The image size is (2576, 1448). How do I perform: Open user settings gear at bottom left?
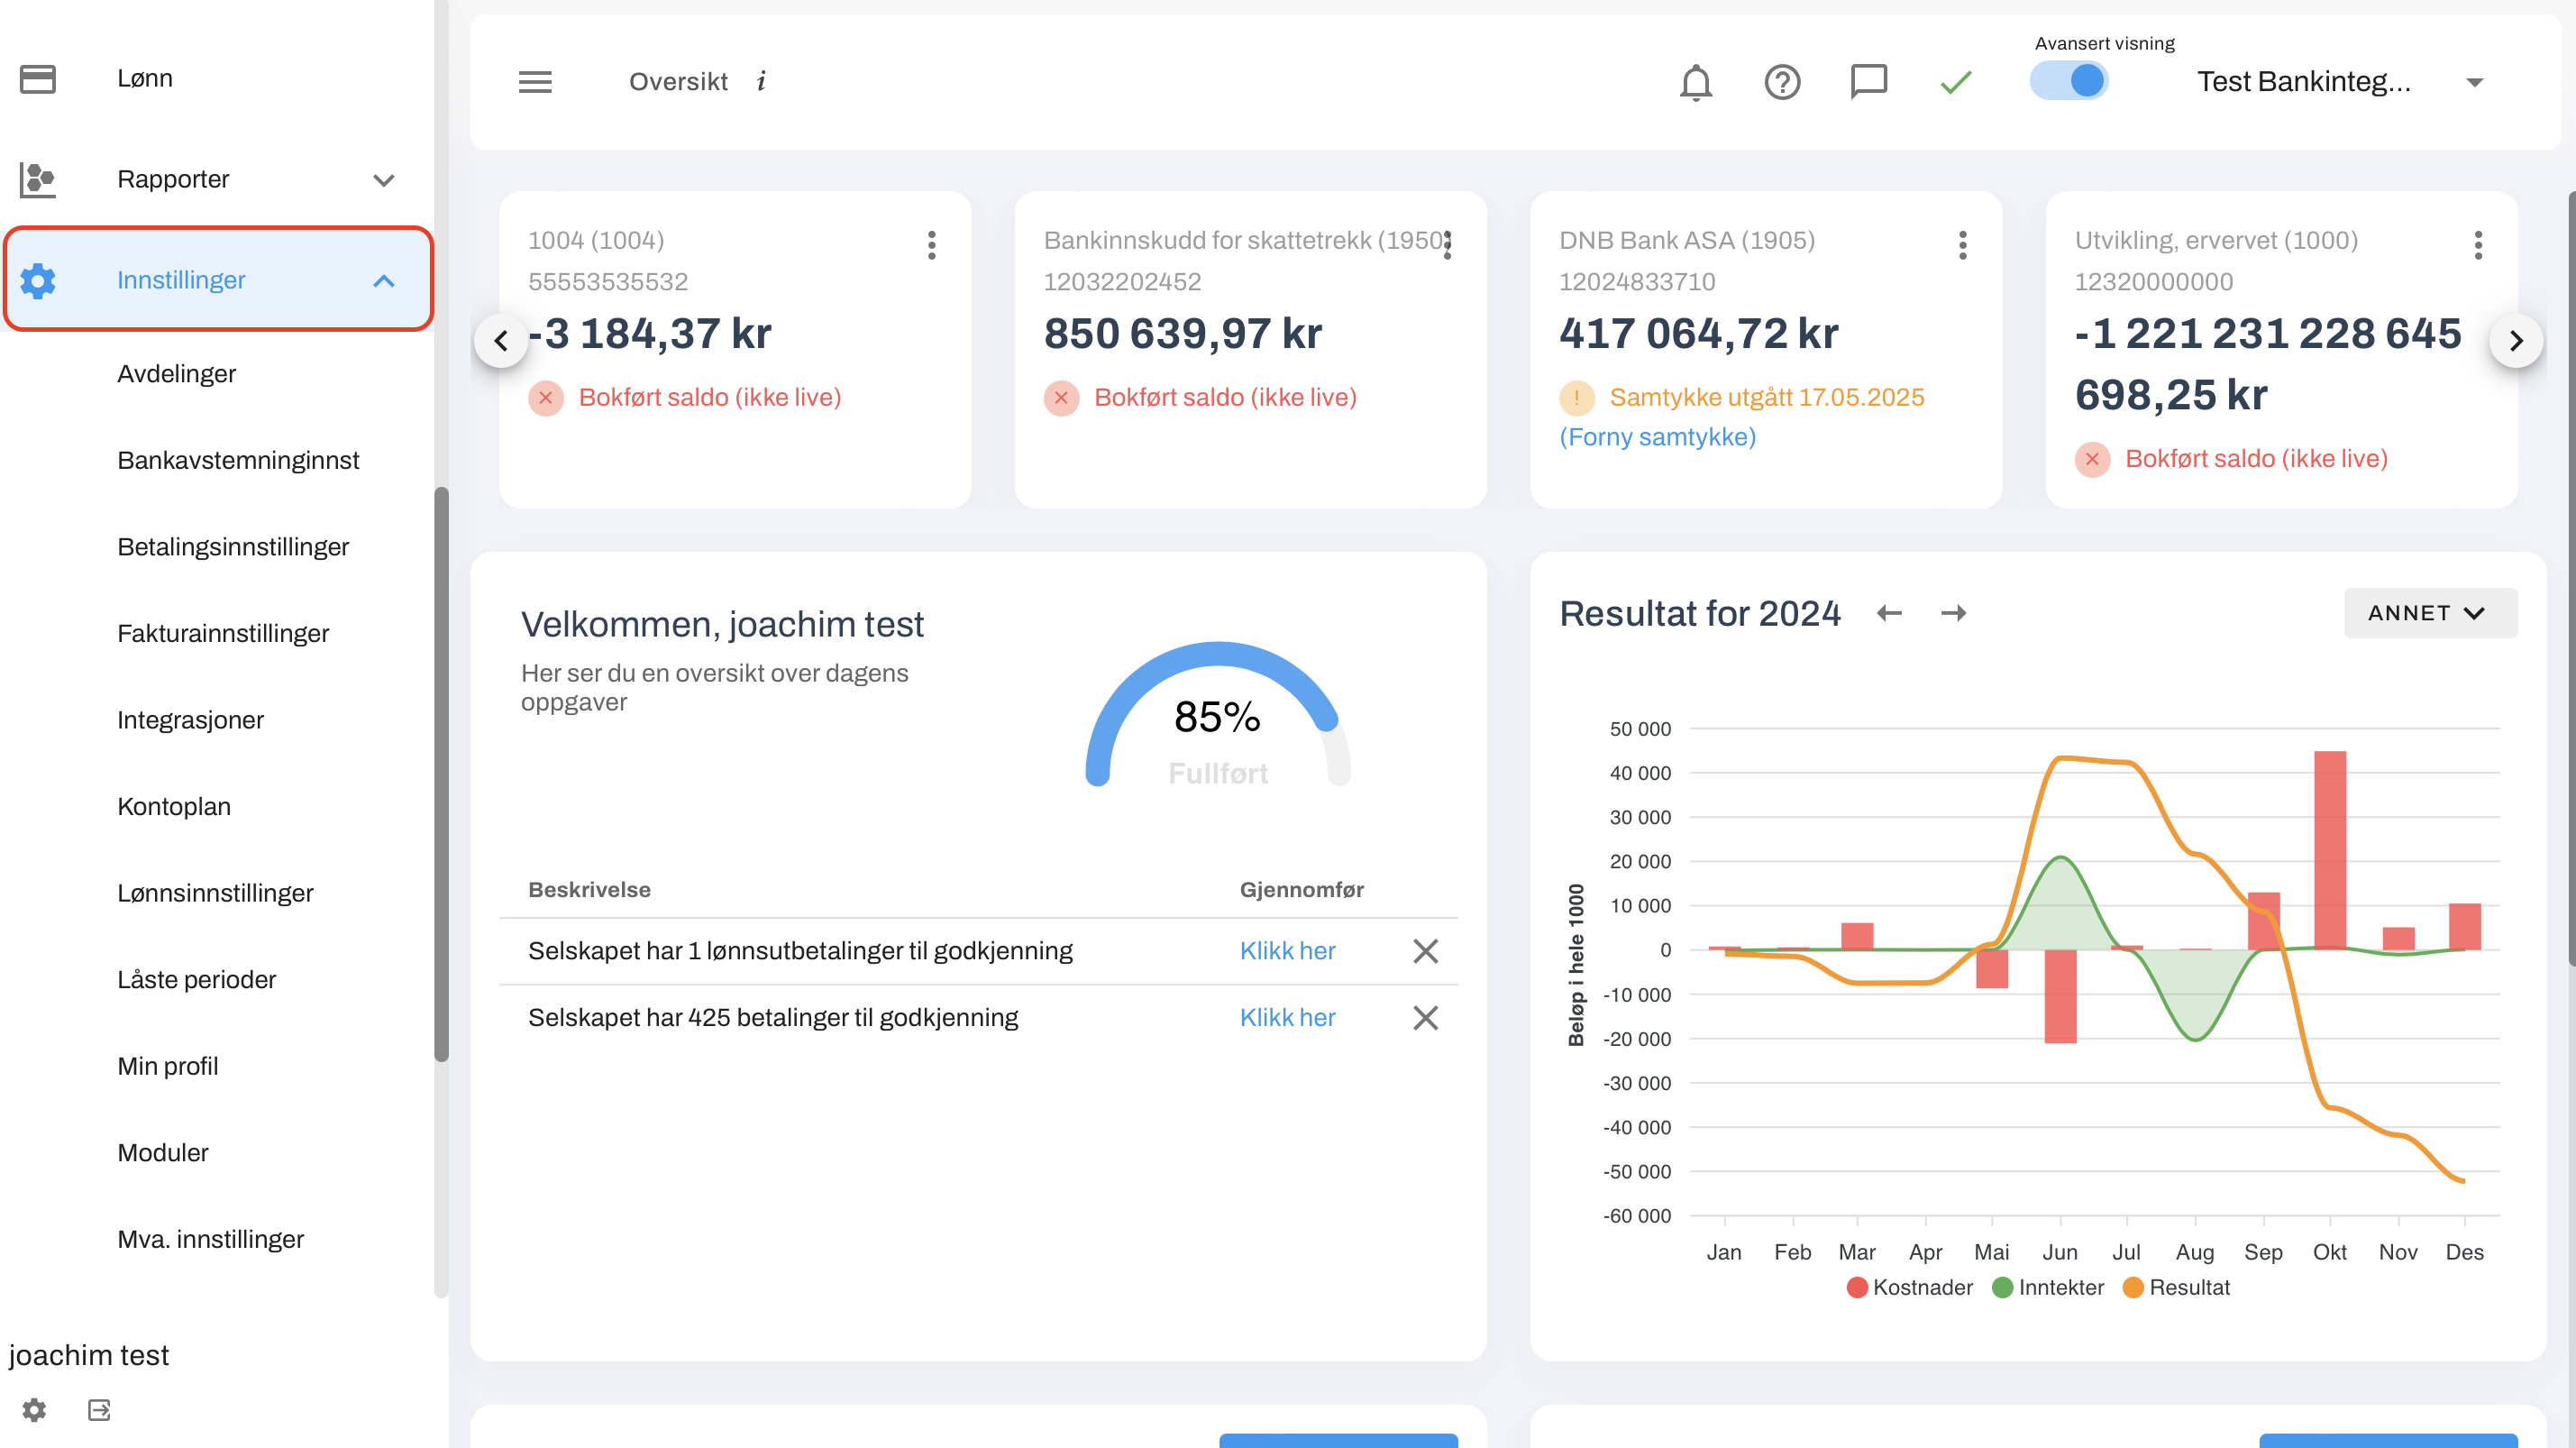click(34, 1410)
